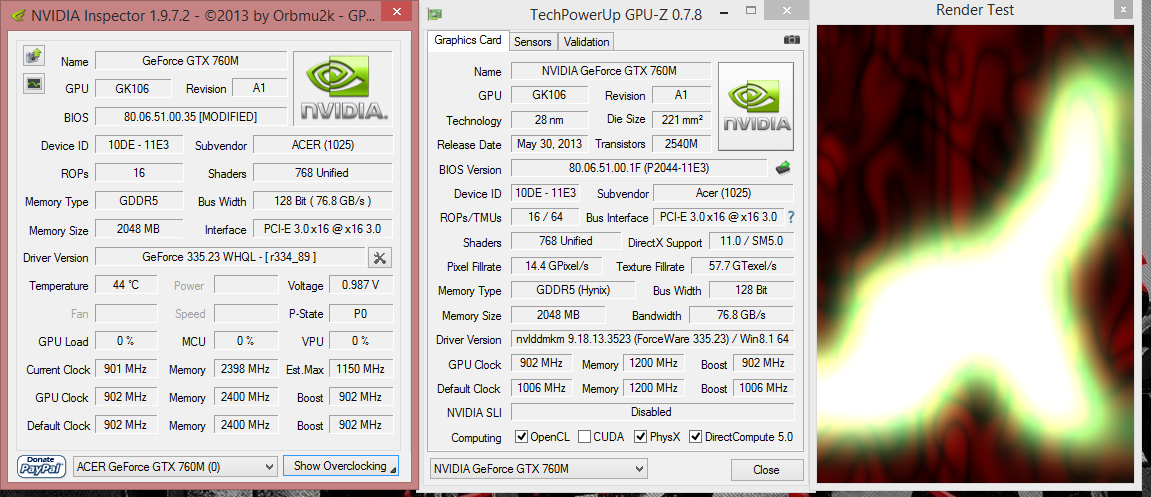Take a GPU-Z screenshot with the camera icon
Viewport: 1151px width, 497px height.
pyautogui.click(x=791, y=40)
